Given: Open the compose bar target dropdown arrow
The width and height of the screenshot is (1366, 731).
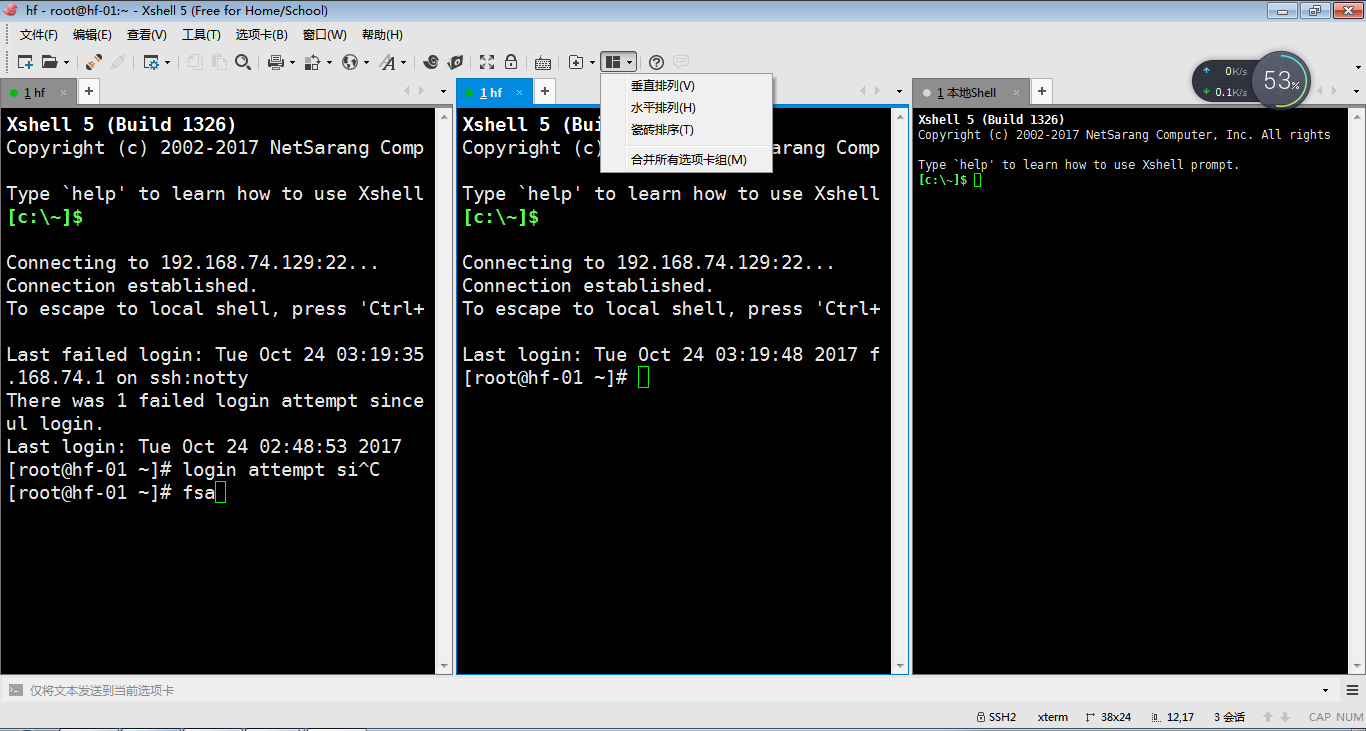Looking at the screenshot, I should pos(1325,690).
